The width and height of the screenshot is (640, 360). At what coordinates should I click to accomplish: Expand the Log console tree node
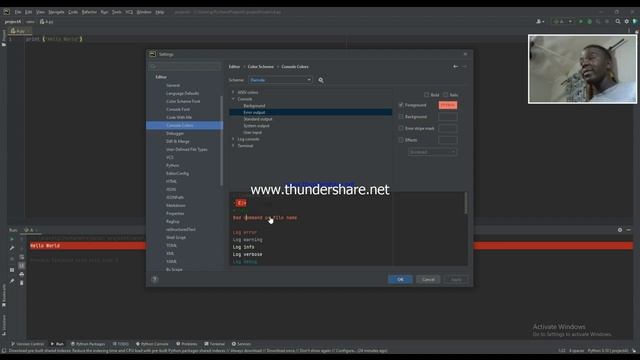233,139
